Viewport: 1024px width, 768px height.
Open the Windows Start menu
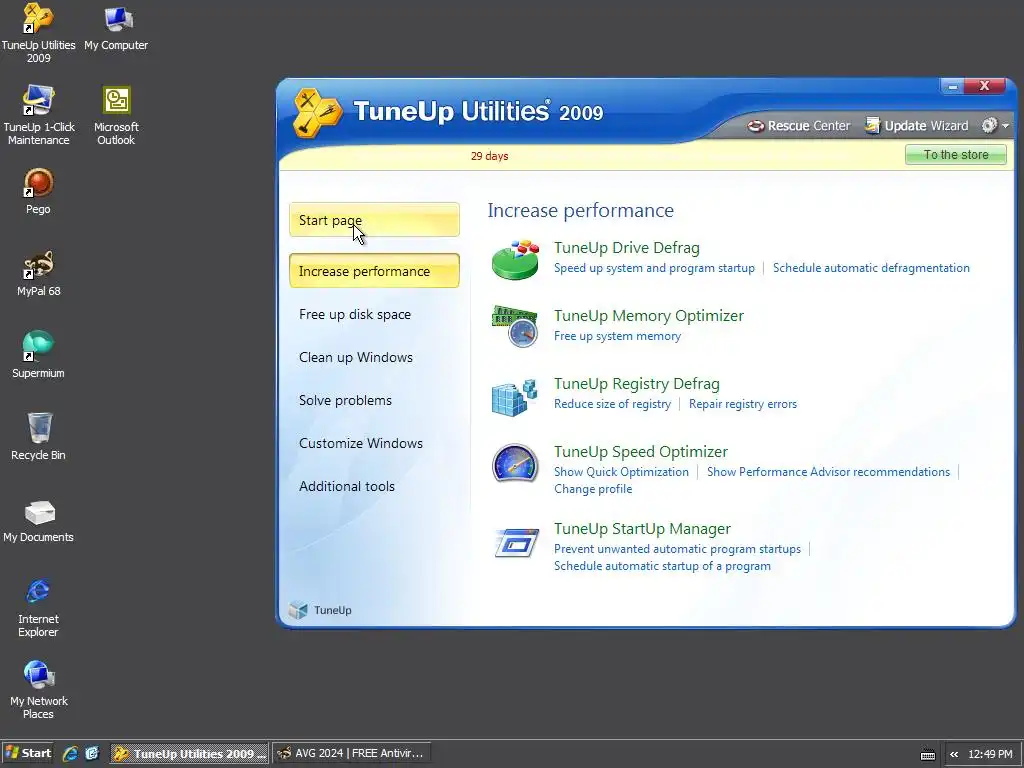(27, 754)
